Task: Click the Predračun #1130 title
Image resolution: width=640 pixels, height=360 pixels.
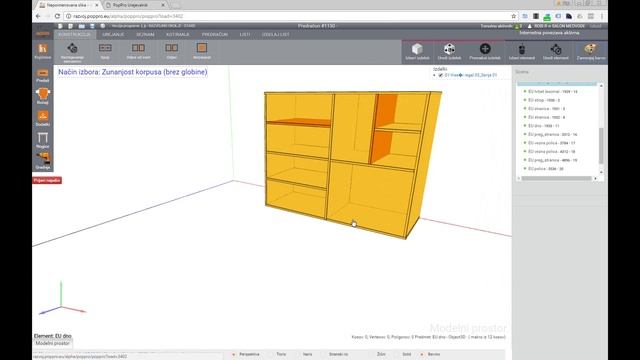Action: 316,26
